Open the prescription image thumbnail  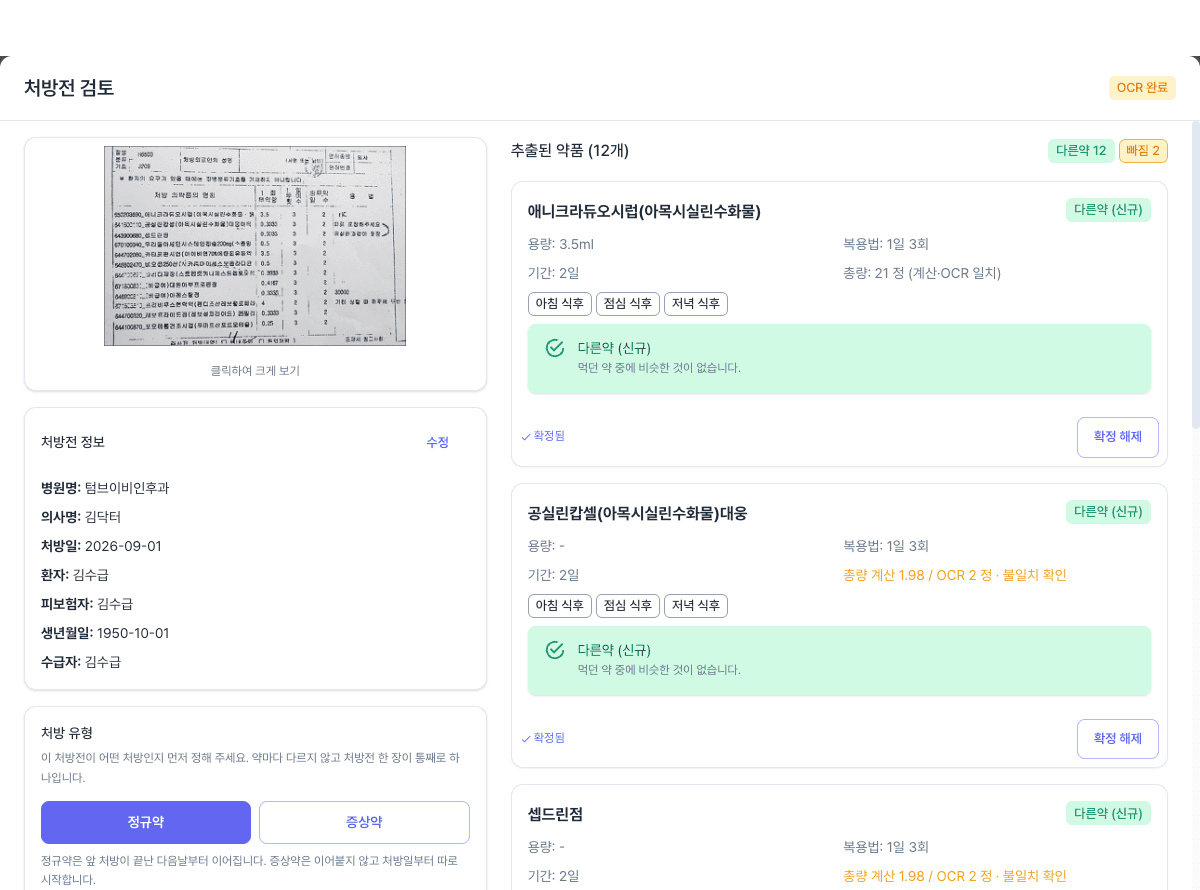tap(255, 246)
